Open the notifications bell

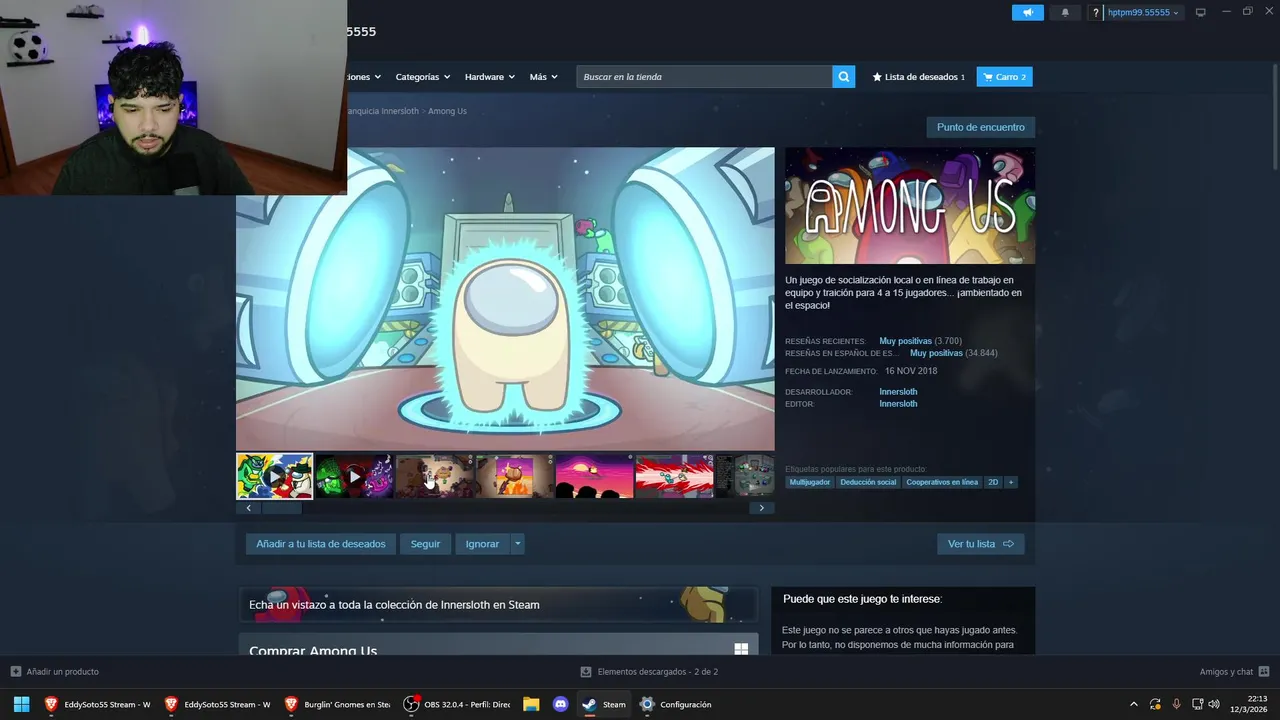coord(1065,12)
